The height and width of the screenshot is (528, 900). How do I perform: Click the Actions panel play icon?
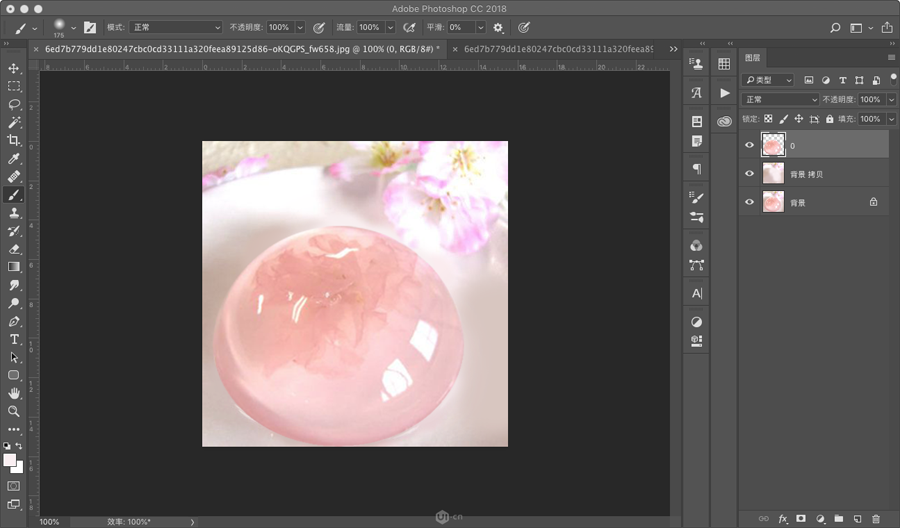[725, 92]
